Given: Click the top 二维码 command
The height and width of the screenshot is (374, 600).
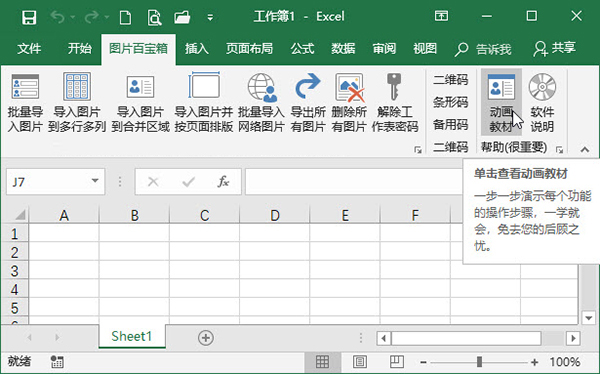Looking at the screenshot, I should [x=450, y=80].
